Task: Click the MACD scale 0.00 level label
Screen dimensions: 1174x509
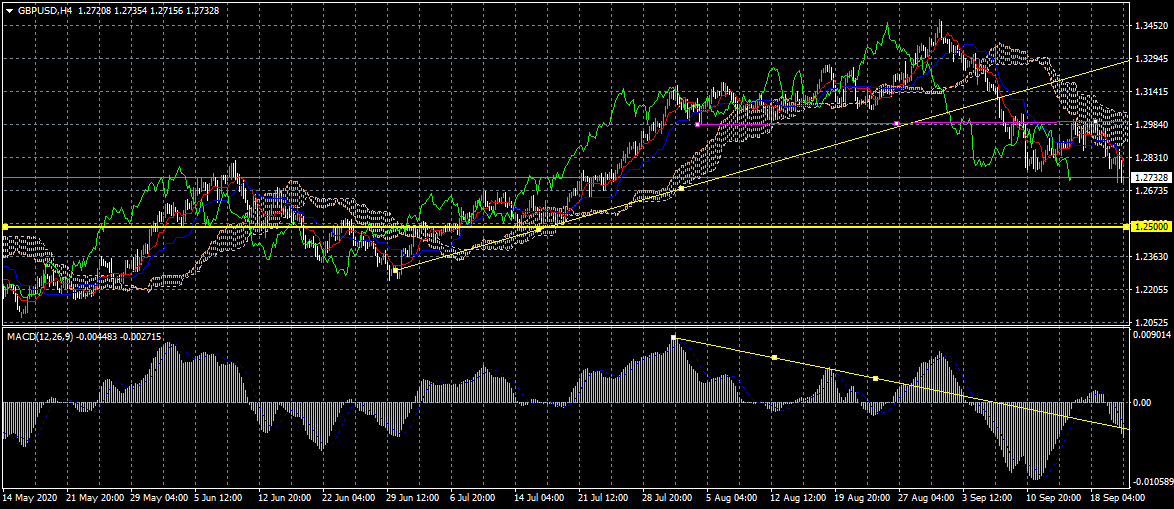Action: click(1143, 402)
